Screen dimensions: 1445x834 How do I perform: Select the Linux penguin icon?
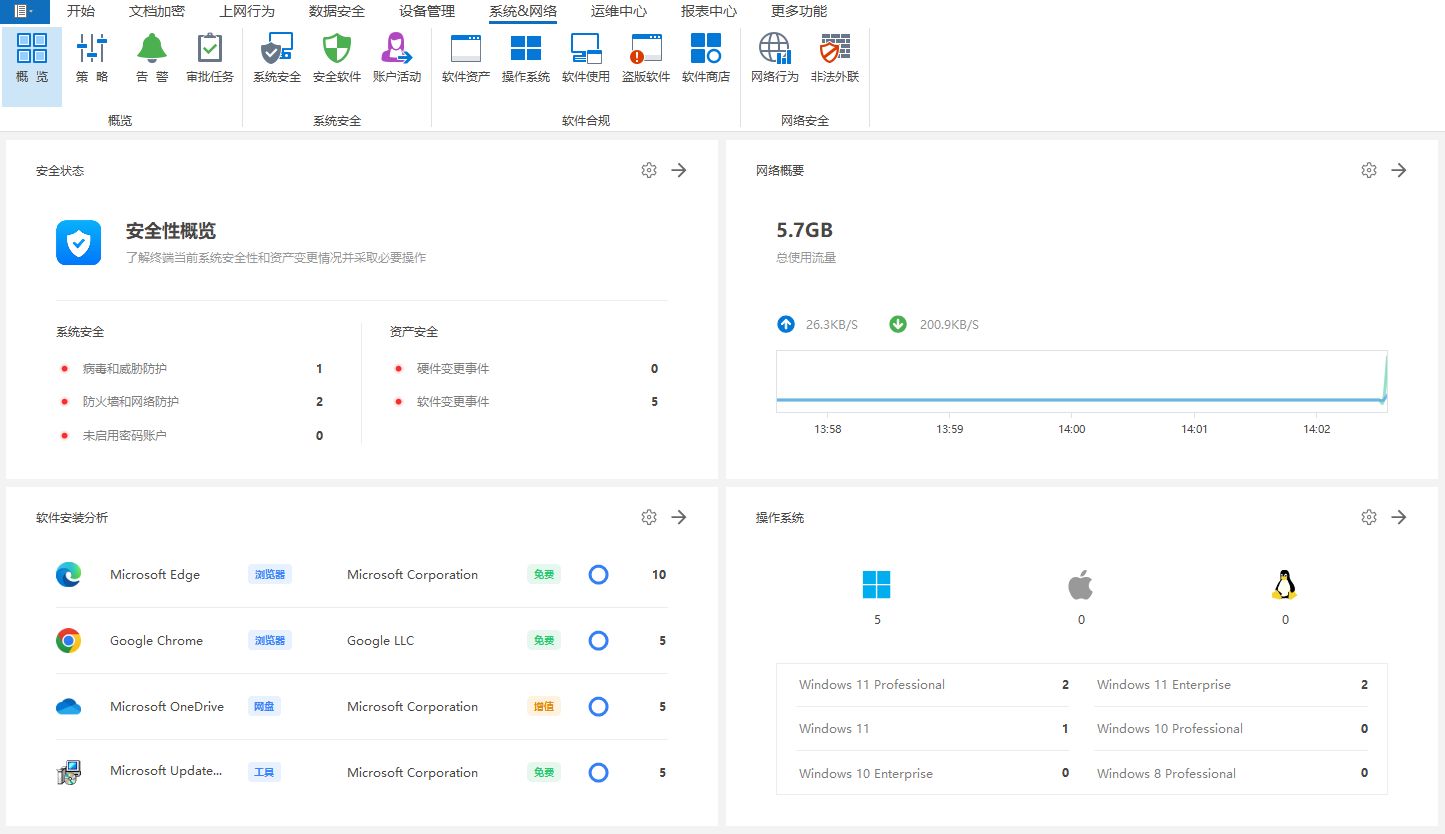1284,584
